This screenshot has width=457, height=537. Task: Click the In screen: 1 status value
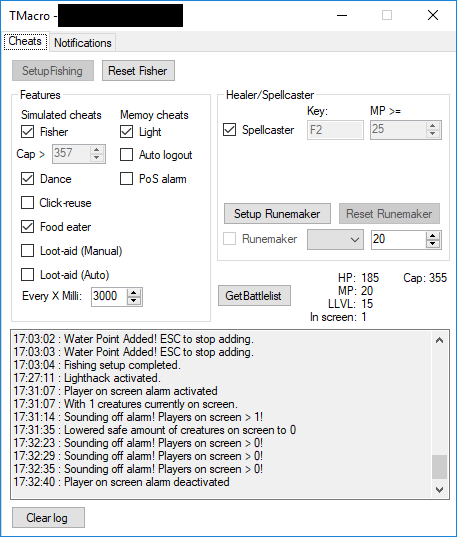coord(338,317)
